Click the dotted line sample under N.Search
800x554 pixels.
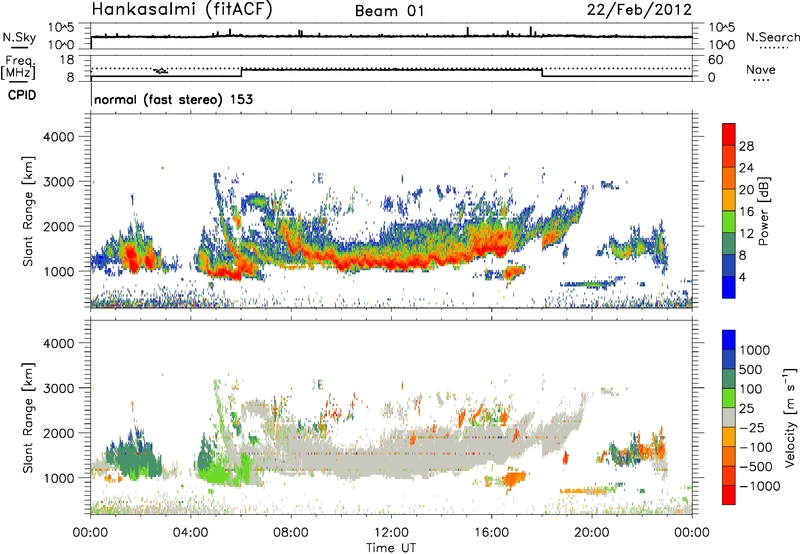click(774, 48)
